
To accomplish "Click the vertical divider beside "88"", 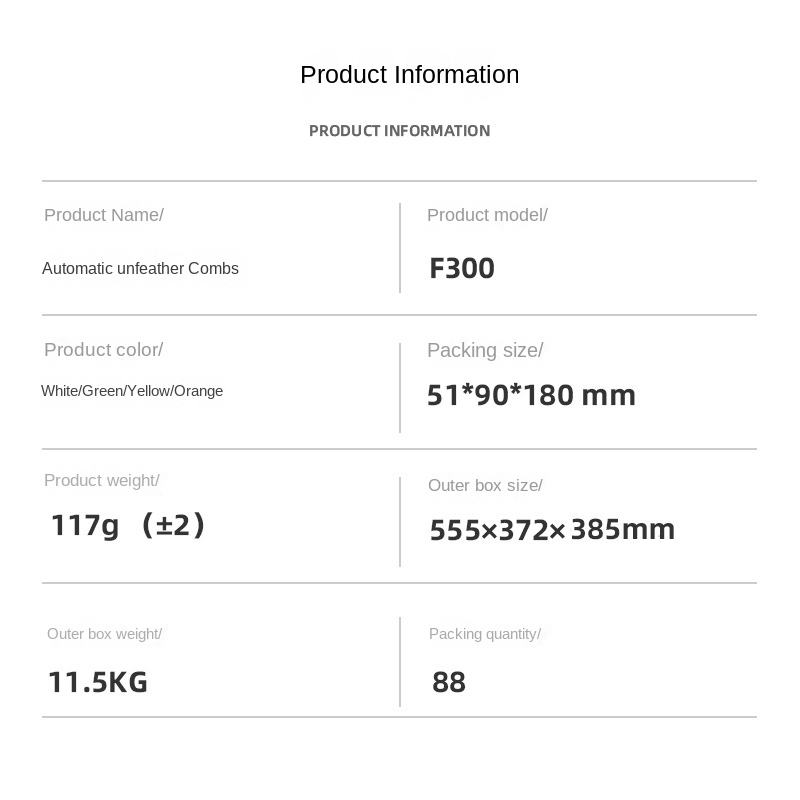I will coord(400,662).
